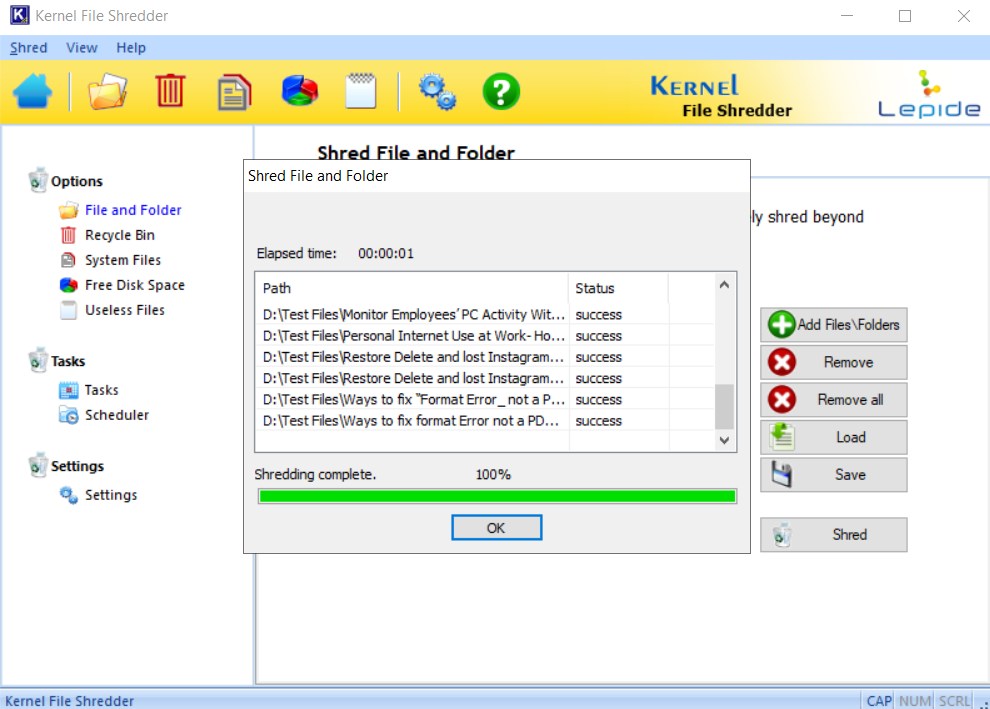Viewport: 990px width, 709px height.
Task: Click the Settings section bin icon
Action: (38, 465)
